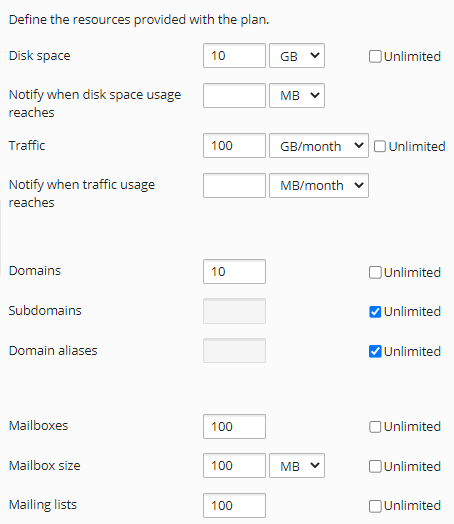
Task: Open the disk space notification MB unit dropdown
Action: tap(297, 96)
